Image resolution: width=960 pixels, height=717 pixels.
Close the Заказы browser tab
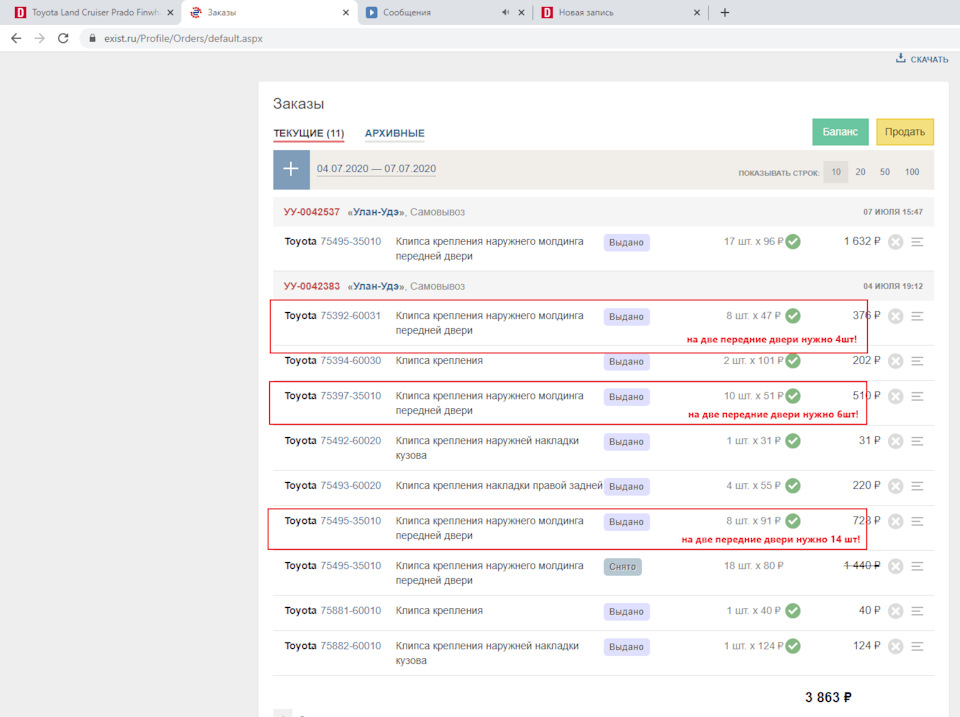pyautogui.click(x=346, y=12)
